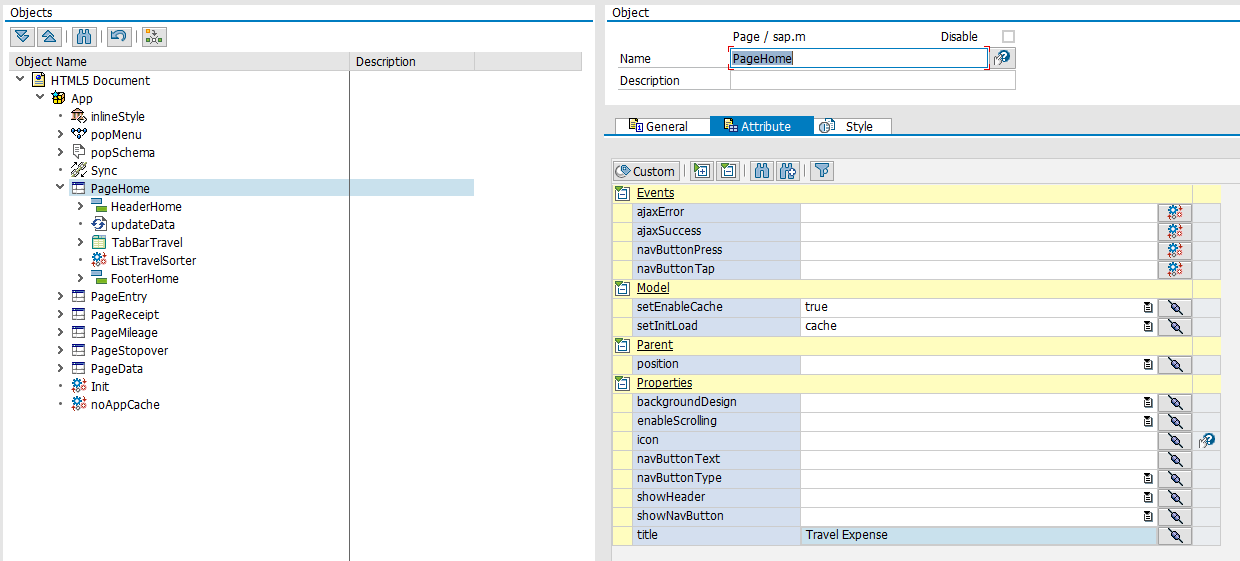
Task: Expand the PageEntry tree node
Action: (62, 297)
